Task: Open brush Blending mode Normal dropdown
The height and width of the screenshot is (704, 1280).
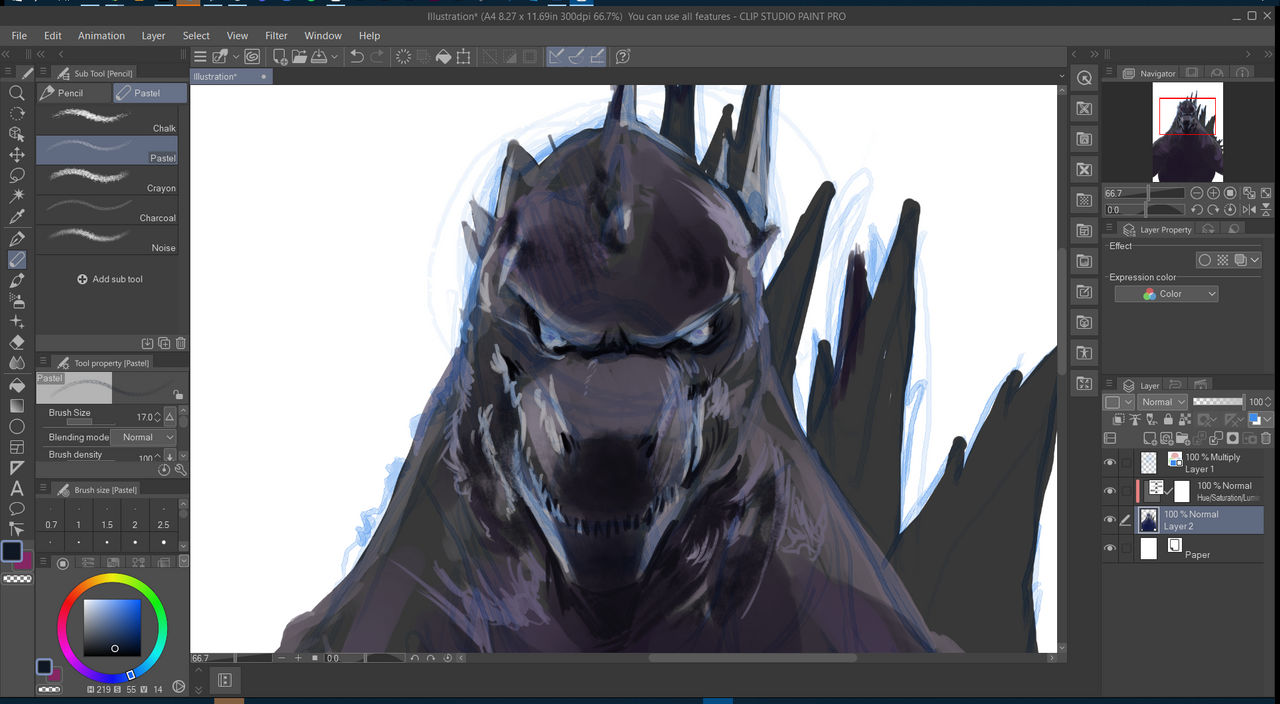Action: (144, 437)
